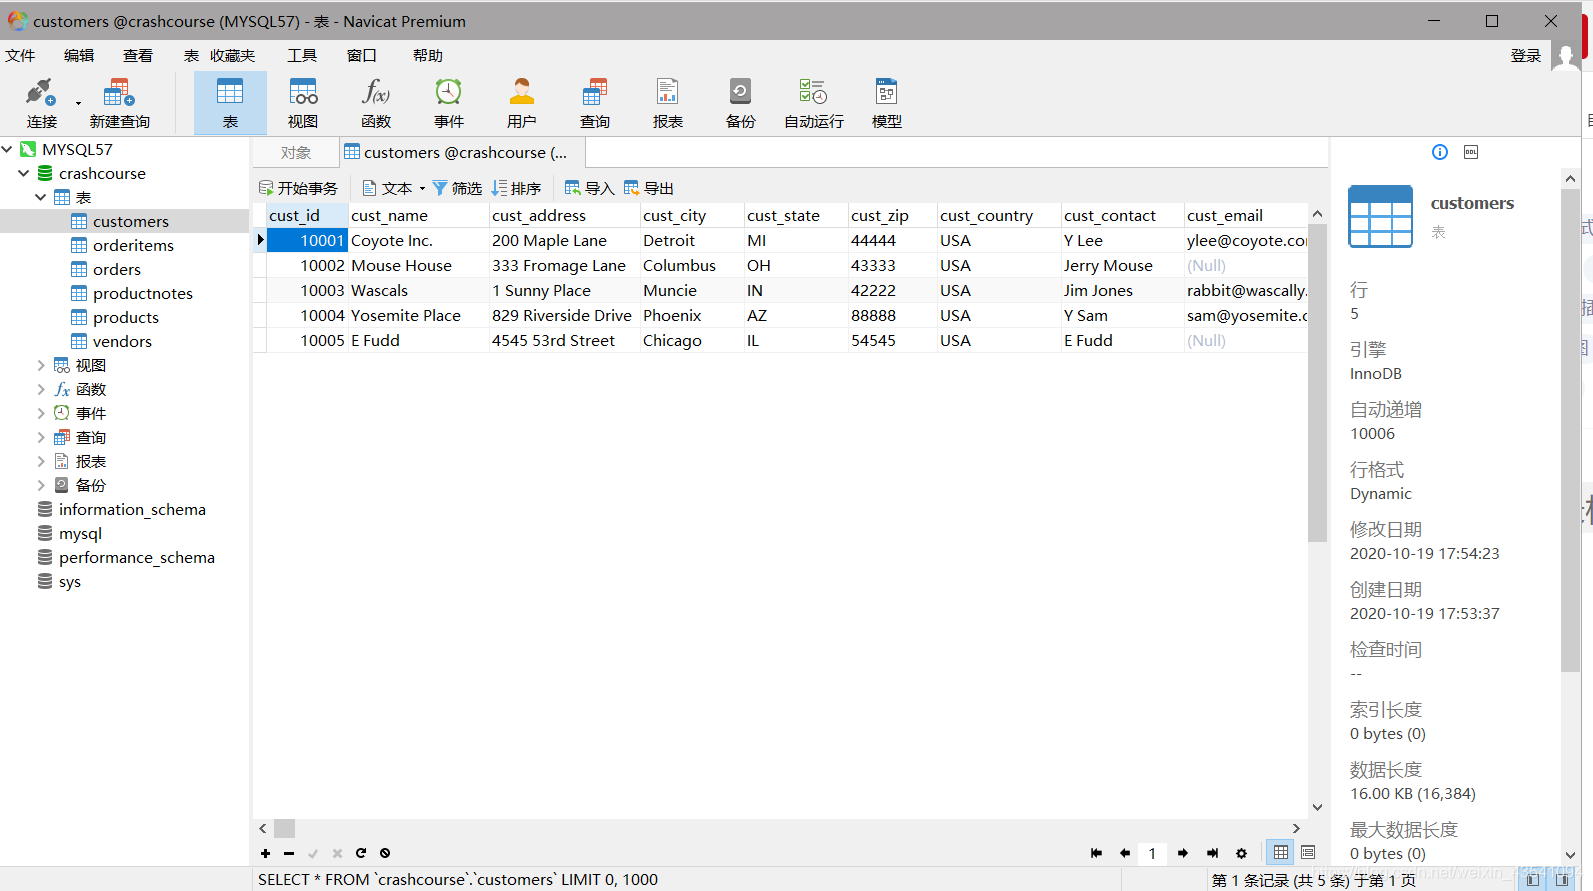The width and height of the screenshot is (1593, 891).
Task: Open the User (用户) toolbar icon
Action: [x=522, y=103]
